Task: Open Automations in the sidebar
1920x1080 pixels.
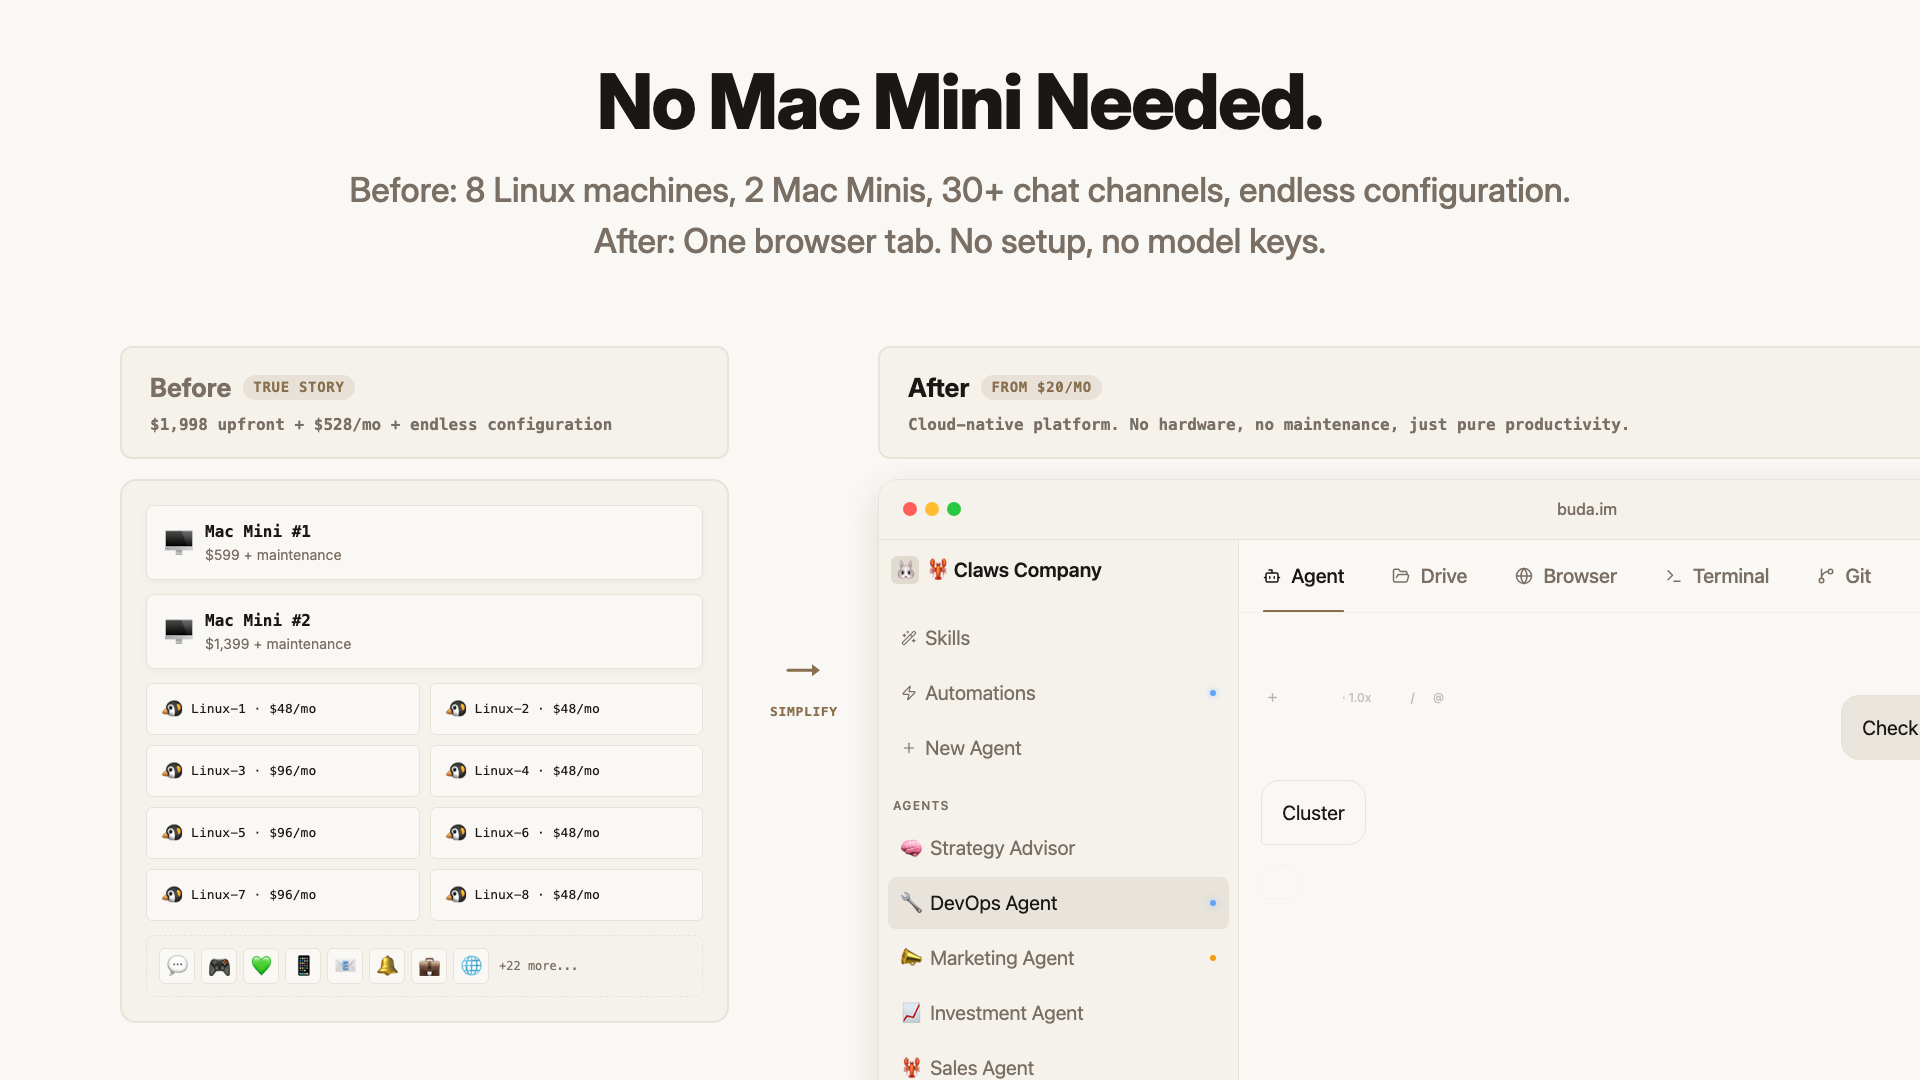Action: tap(979, 693)
